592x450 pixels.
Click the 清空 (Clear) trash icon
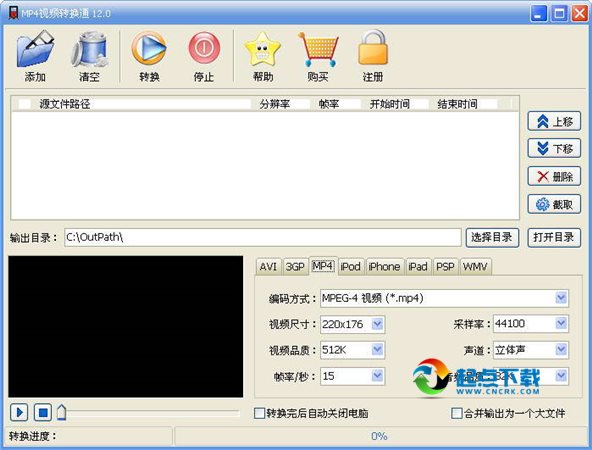pyautogui.click(x=90, y=49)
